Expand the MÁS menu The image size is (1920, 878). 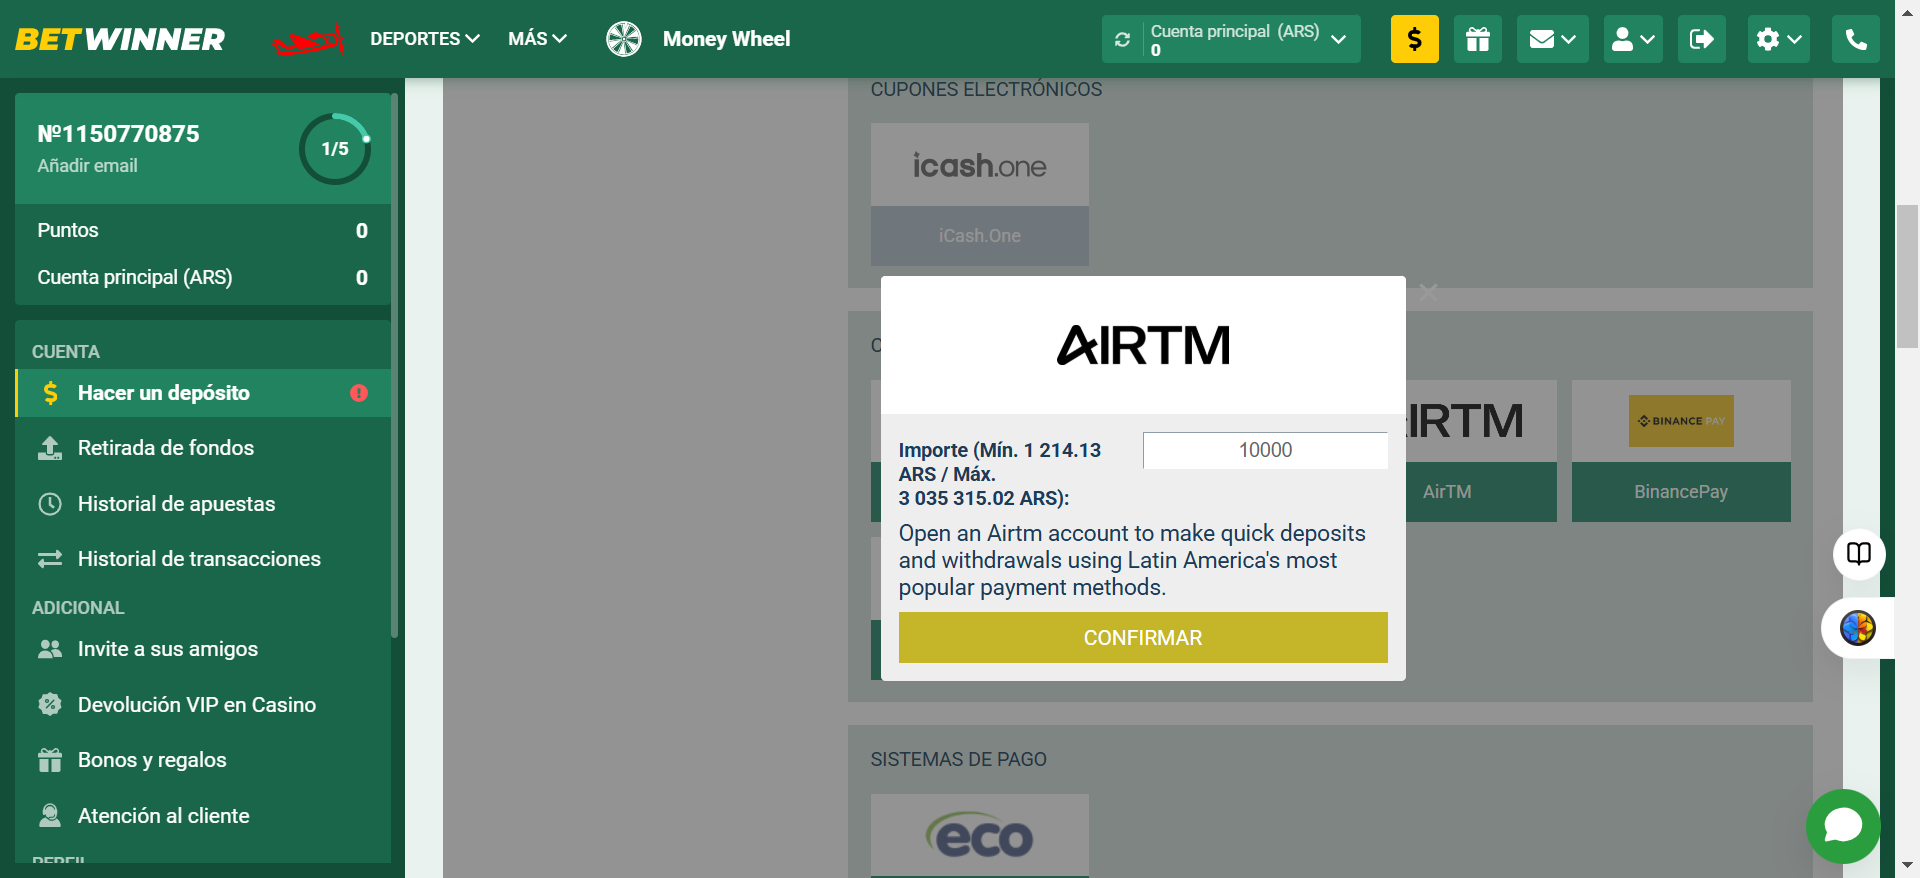pyautogui.click(x=537, y=39)
